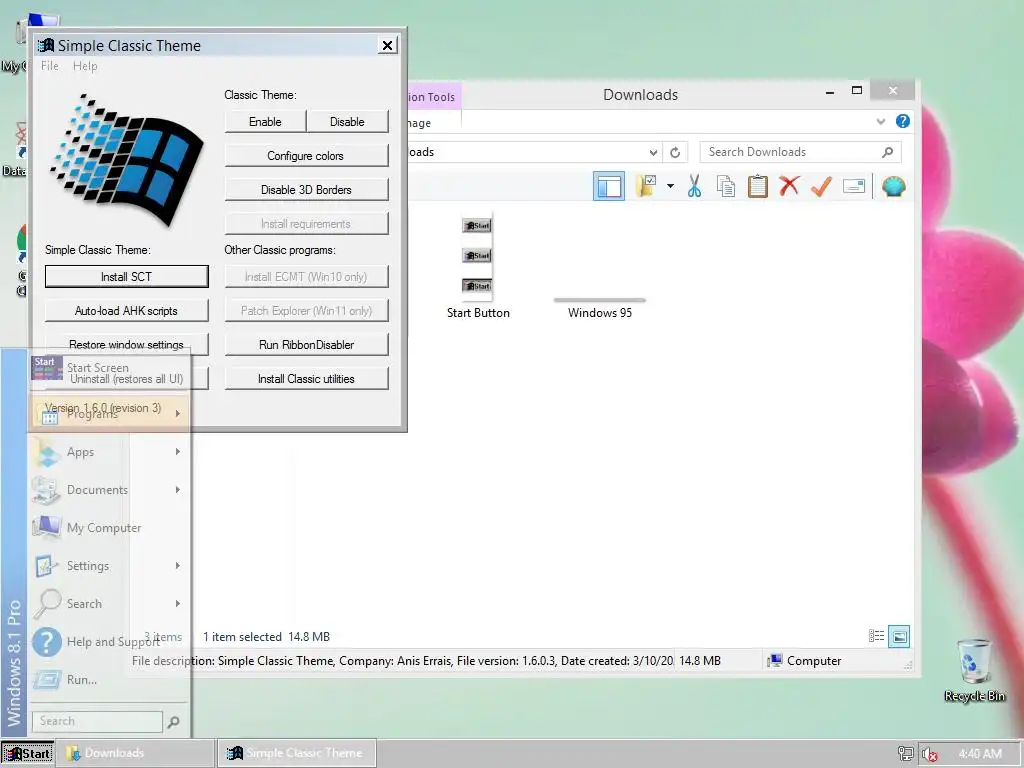Minimize the Downloads window
This screenshot has width=1024, height=768.
(x=829, y=92)
